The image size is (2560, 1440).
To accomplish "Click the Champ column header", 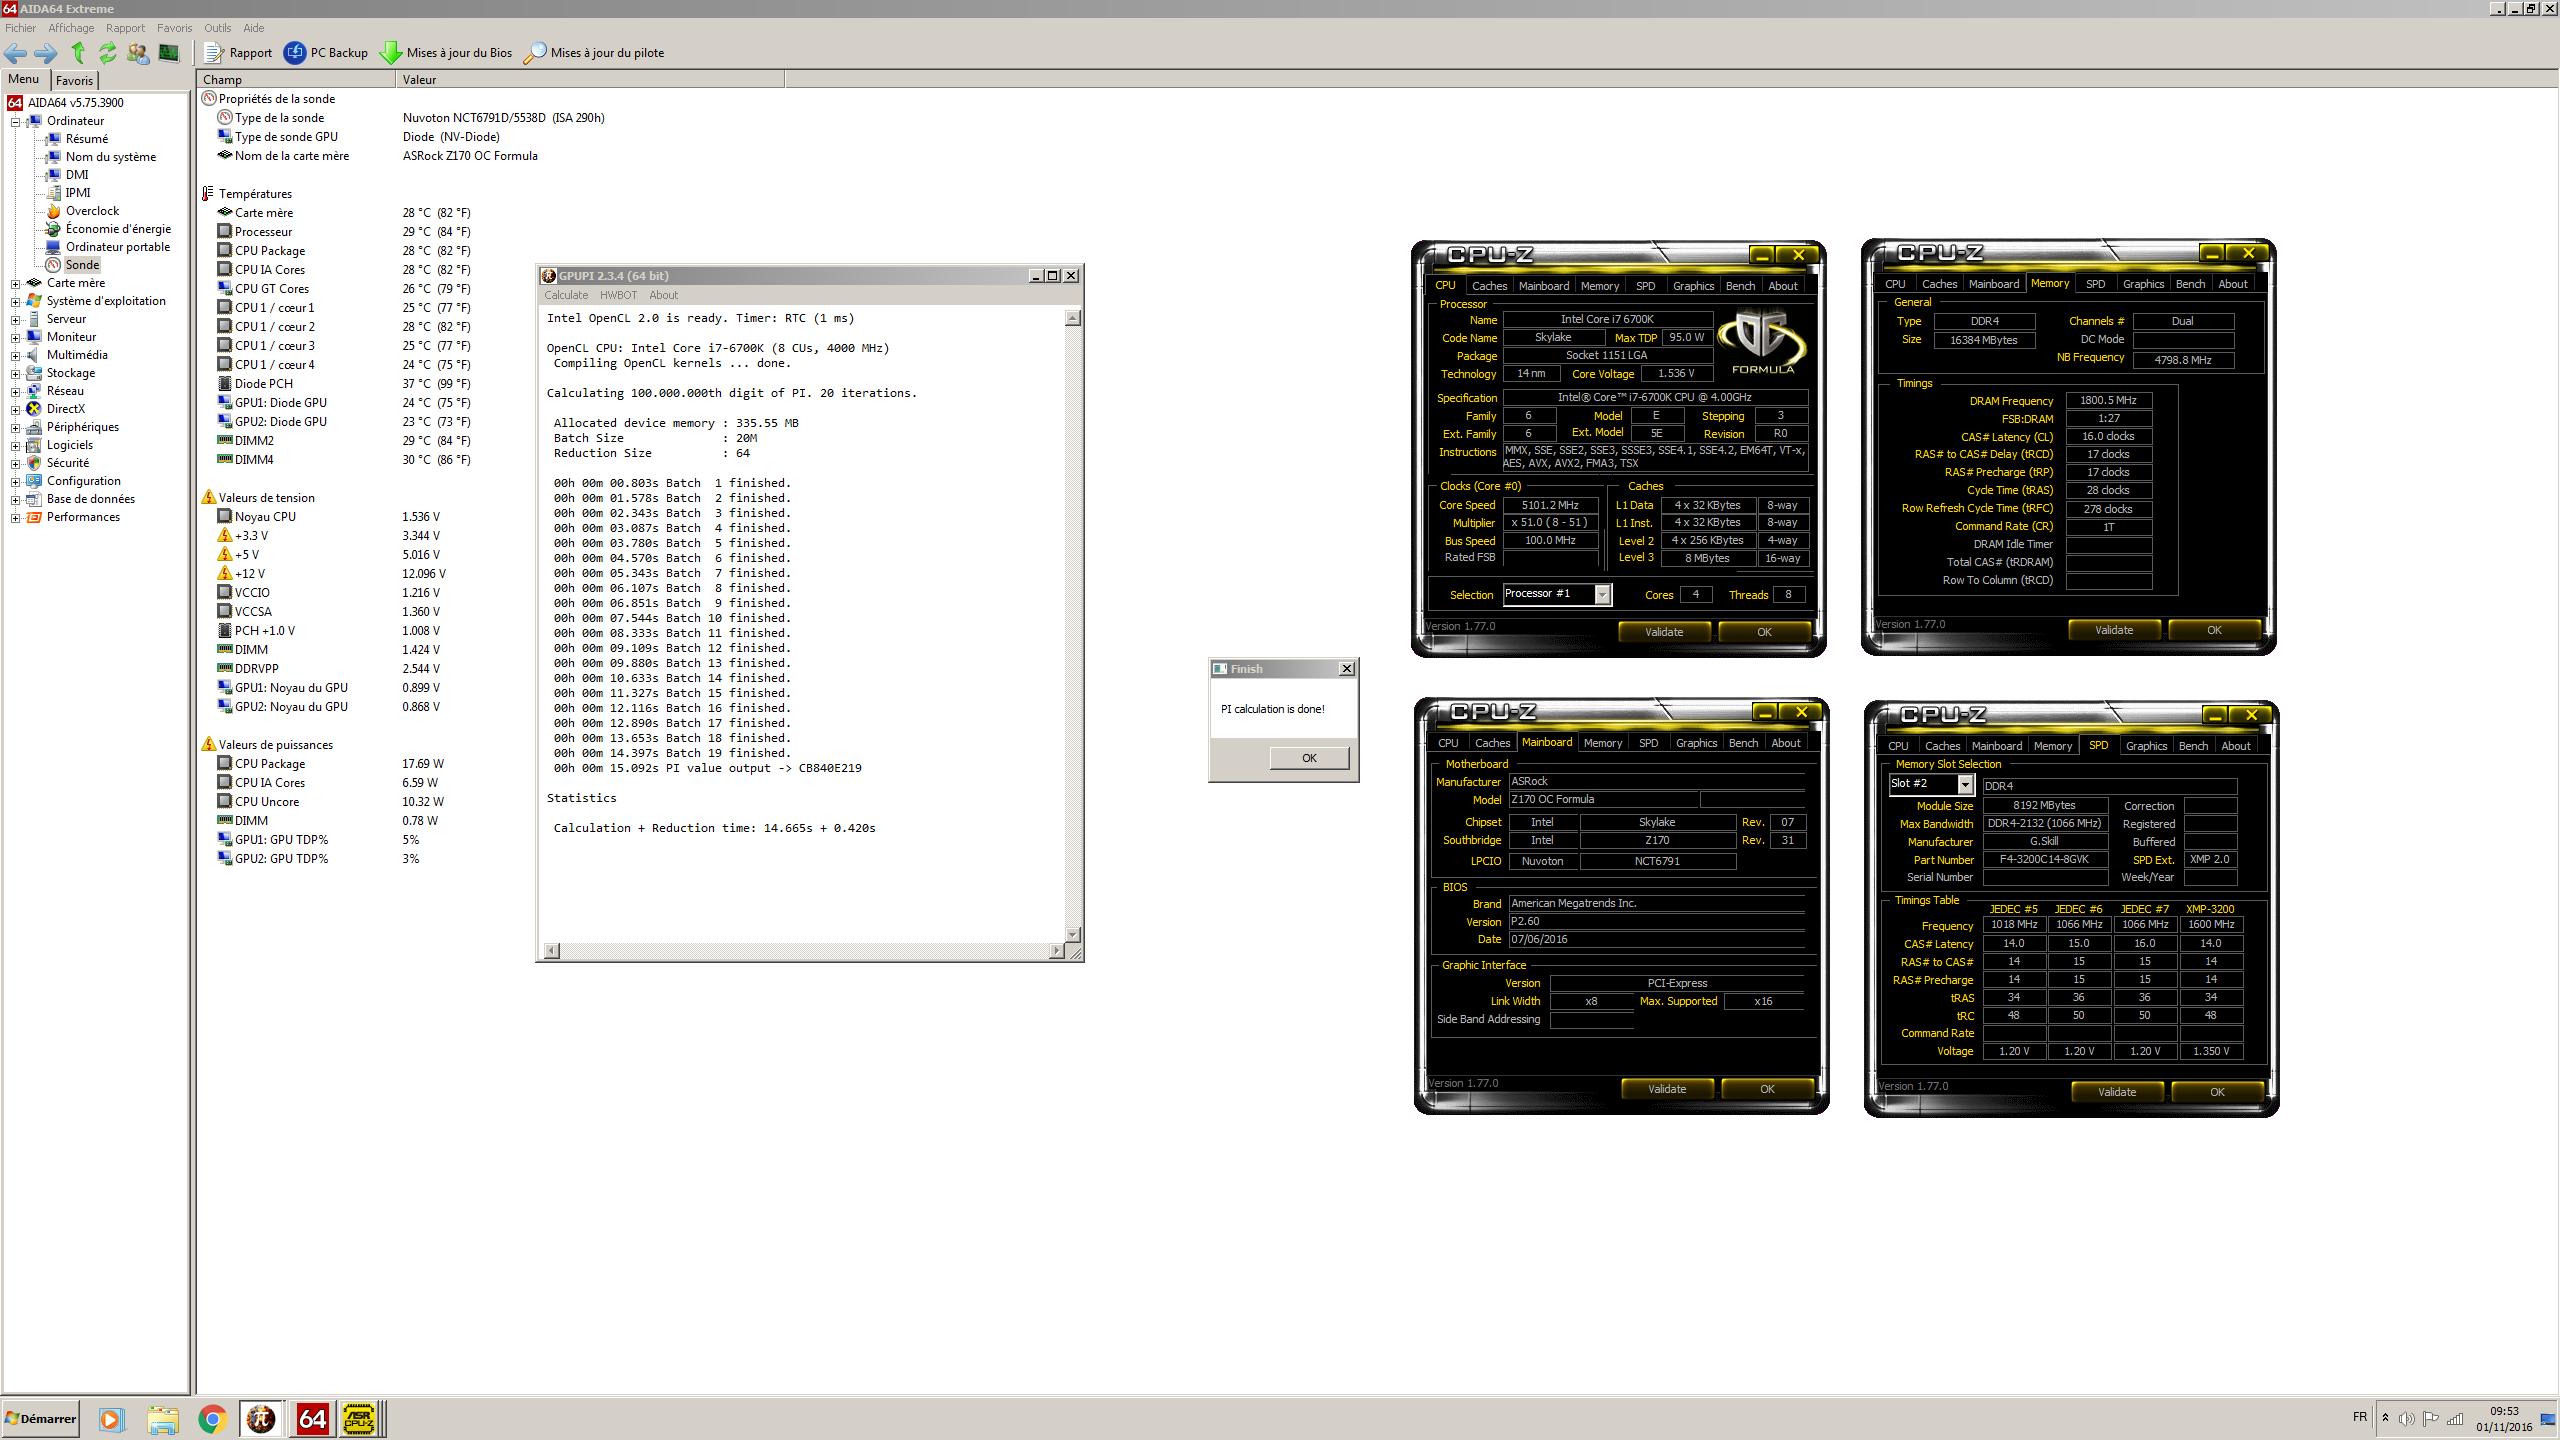I will (x=296, y=79).
